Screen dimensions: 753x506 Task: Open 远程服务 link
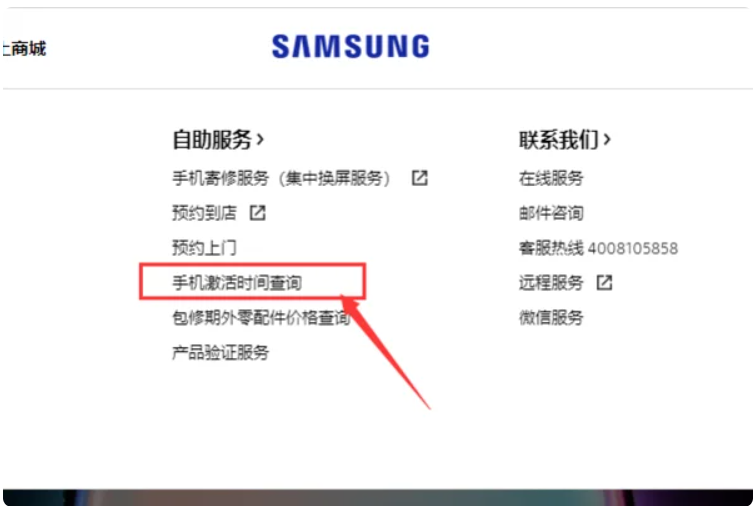[551, 282]
